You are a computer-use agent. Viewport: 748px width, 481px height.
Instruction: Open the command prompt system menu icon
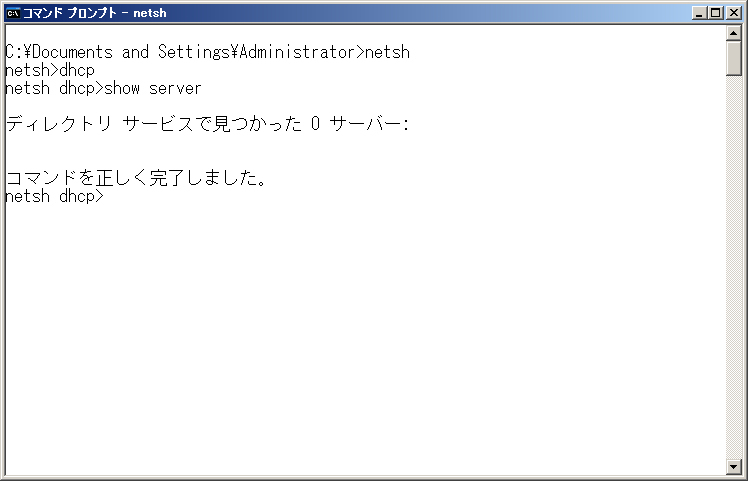pos(13,13)
